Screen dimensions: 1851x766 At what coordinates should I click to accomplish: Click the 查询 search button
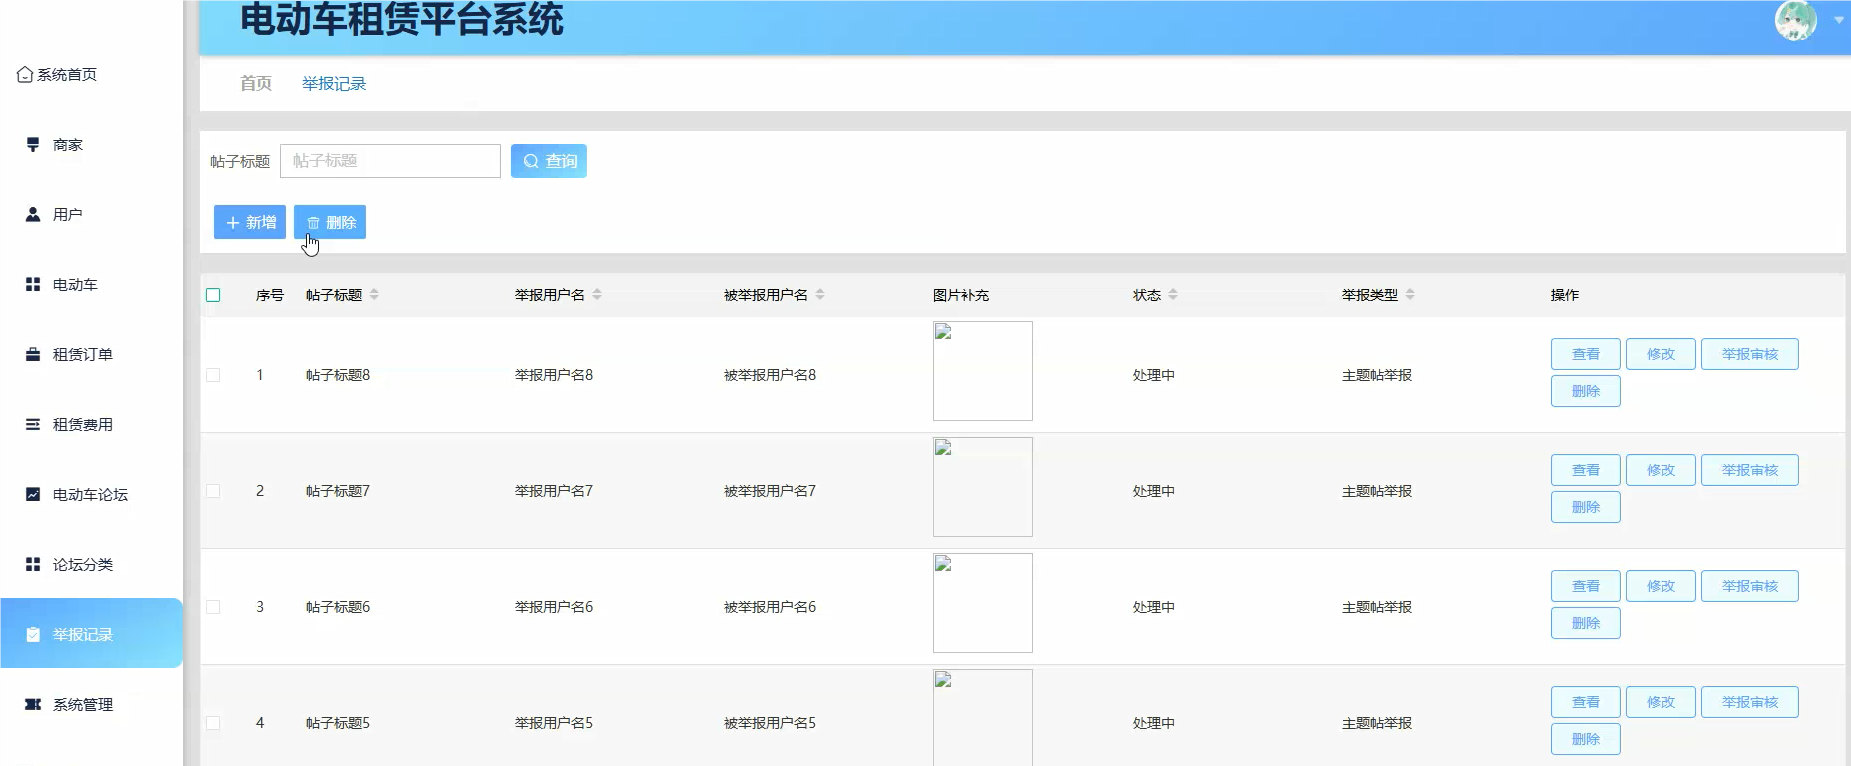(x=549, y=161)
